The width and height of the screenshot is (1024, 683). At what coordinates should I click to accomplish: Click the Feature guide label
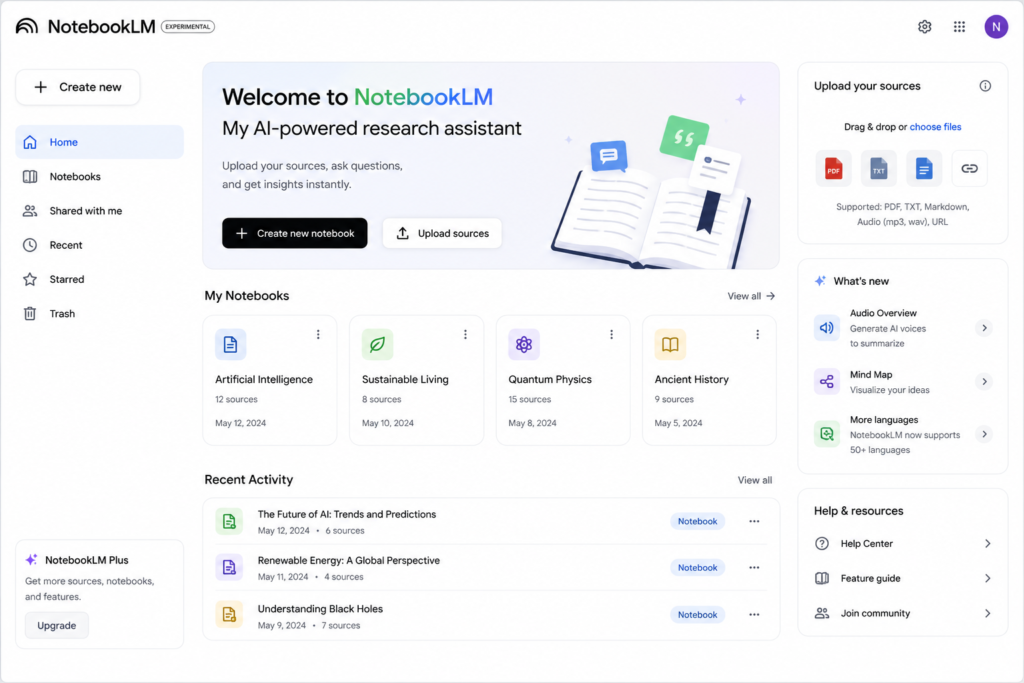(871, 578)
